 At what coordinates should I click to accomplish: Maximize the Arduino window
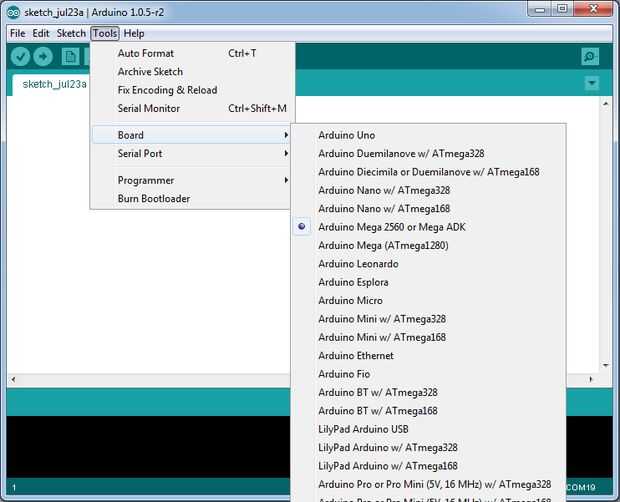(x=563, y=9)
